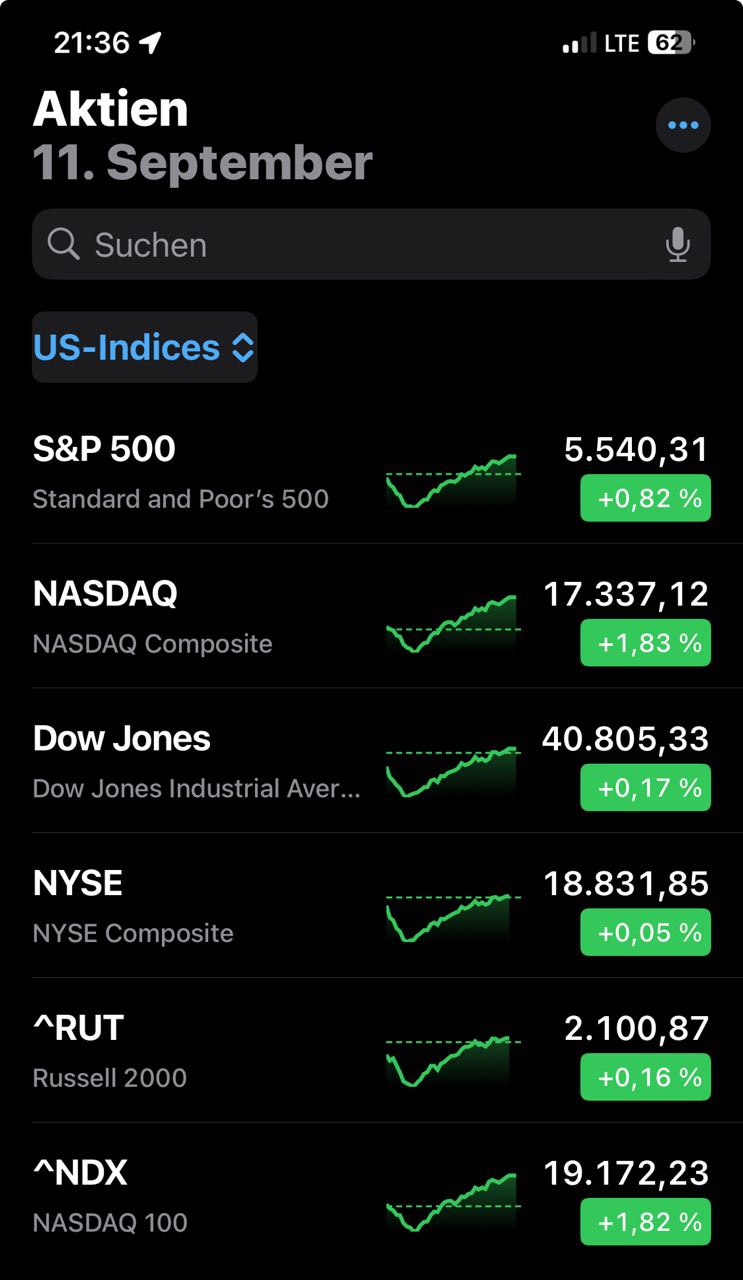Tap the microphone dictation icon
This screenshot has height=1280, width=743.
coord(678,245)
